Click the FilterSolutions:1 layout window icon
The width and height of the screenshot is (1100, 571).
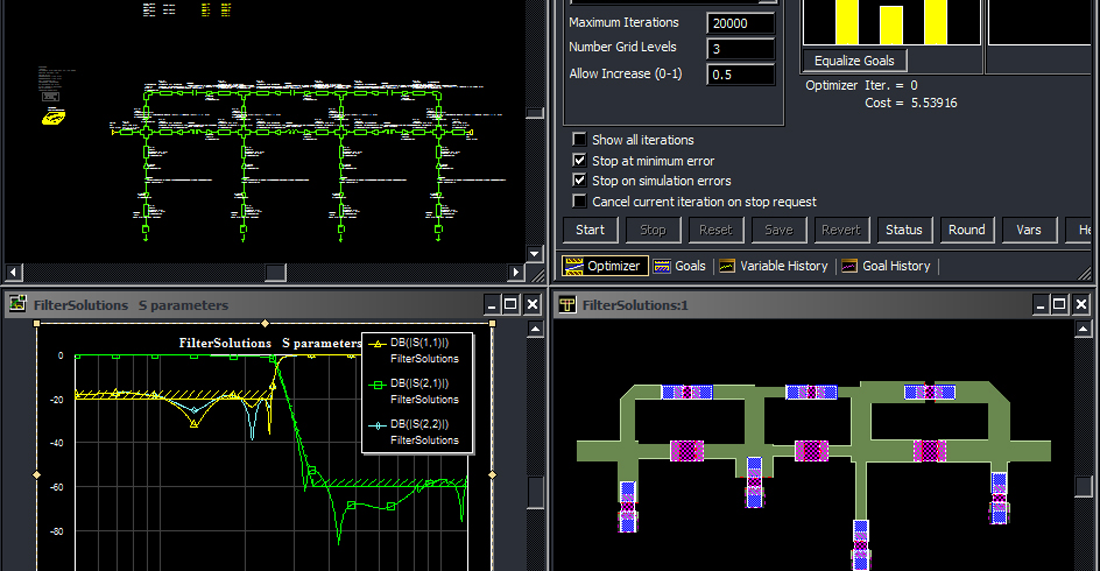tap(567, 304)
